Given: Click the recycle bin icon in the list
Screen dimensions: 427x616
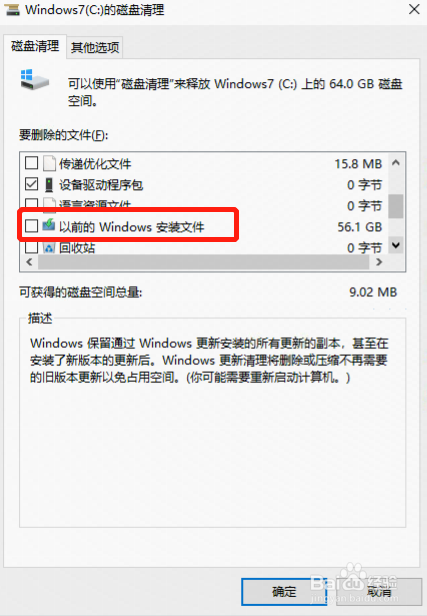Looking at the screenshot, I should pyautogui.click(x=49, y=248).
